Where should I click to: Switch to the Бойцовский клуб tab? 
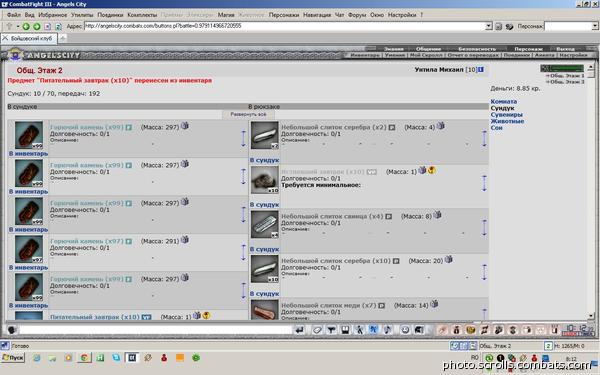tap(29, 39)
